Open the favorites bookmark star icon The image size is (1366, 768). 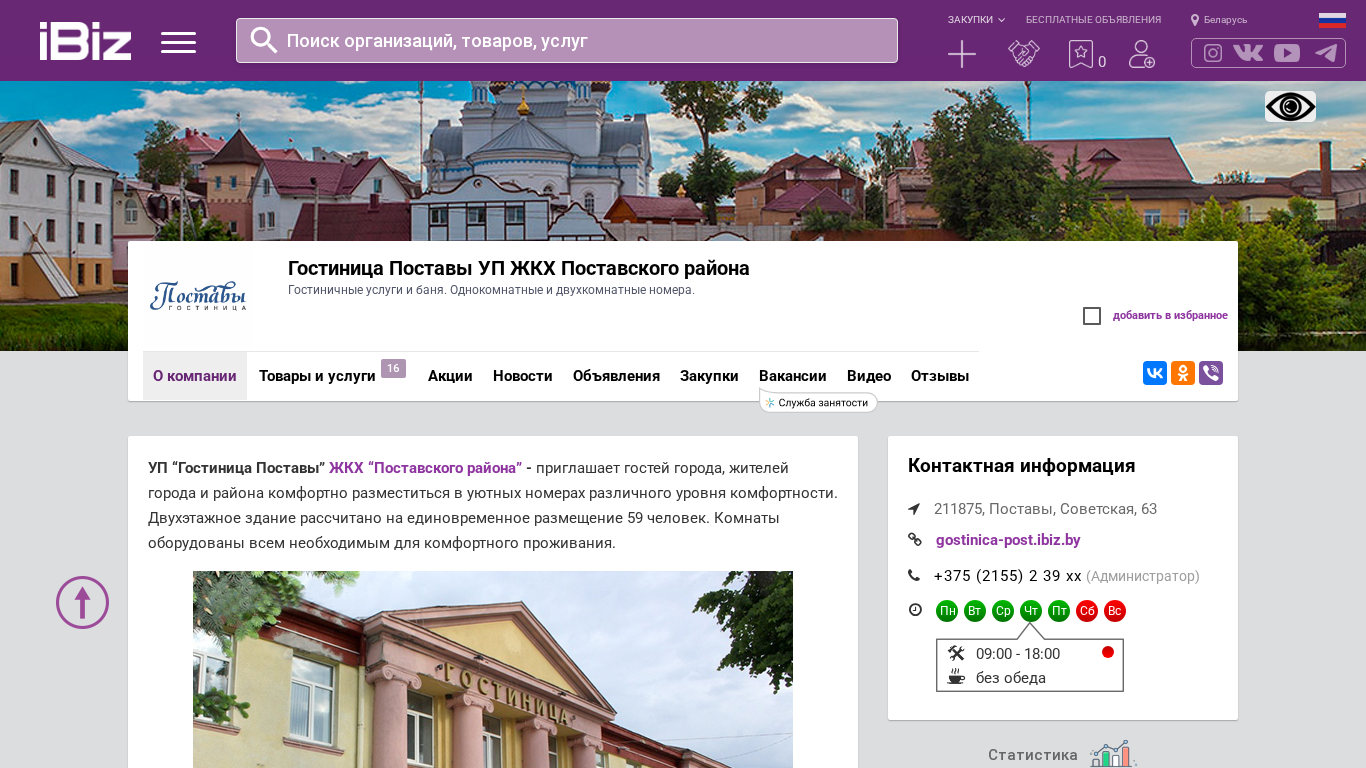click(1081, 54)
